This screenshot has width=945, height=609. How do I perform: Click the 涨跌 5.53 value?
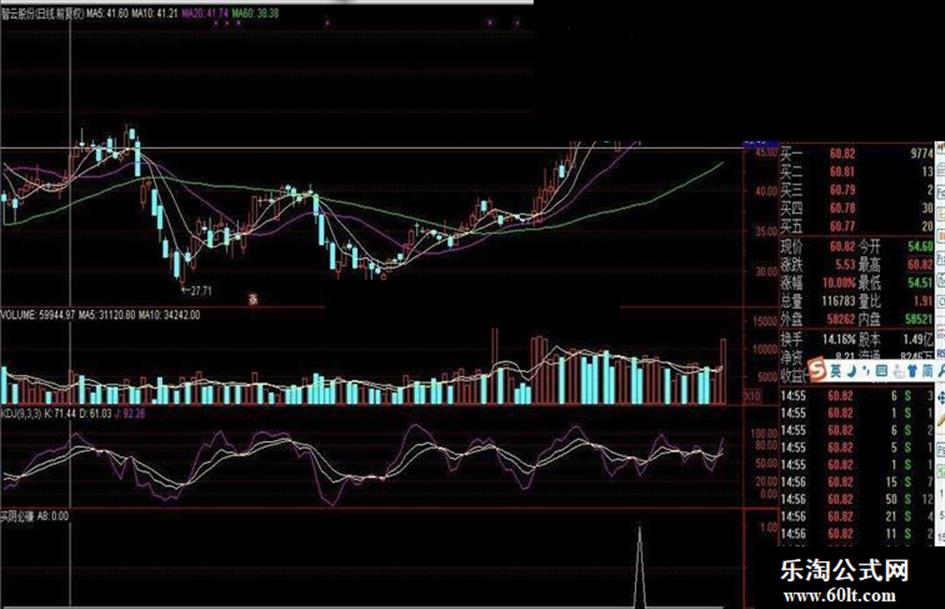pos(845,264)
